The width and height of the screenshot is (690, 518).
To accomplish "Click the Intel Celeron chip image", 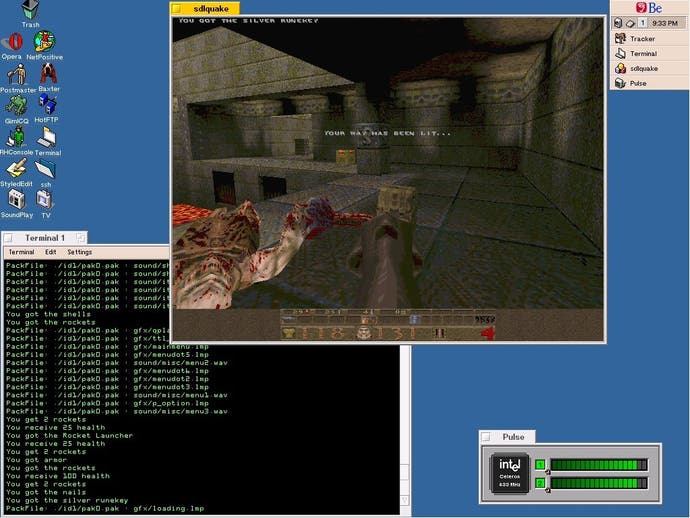I will click(510, 473).
